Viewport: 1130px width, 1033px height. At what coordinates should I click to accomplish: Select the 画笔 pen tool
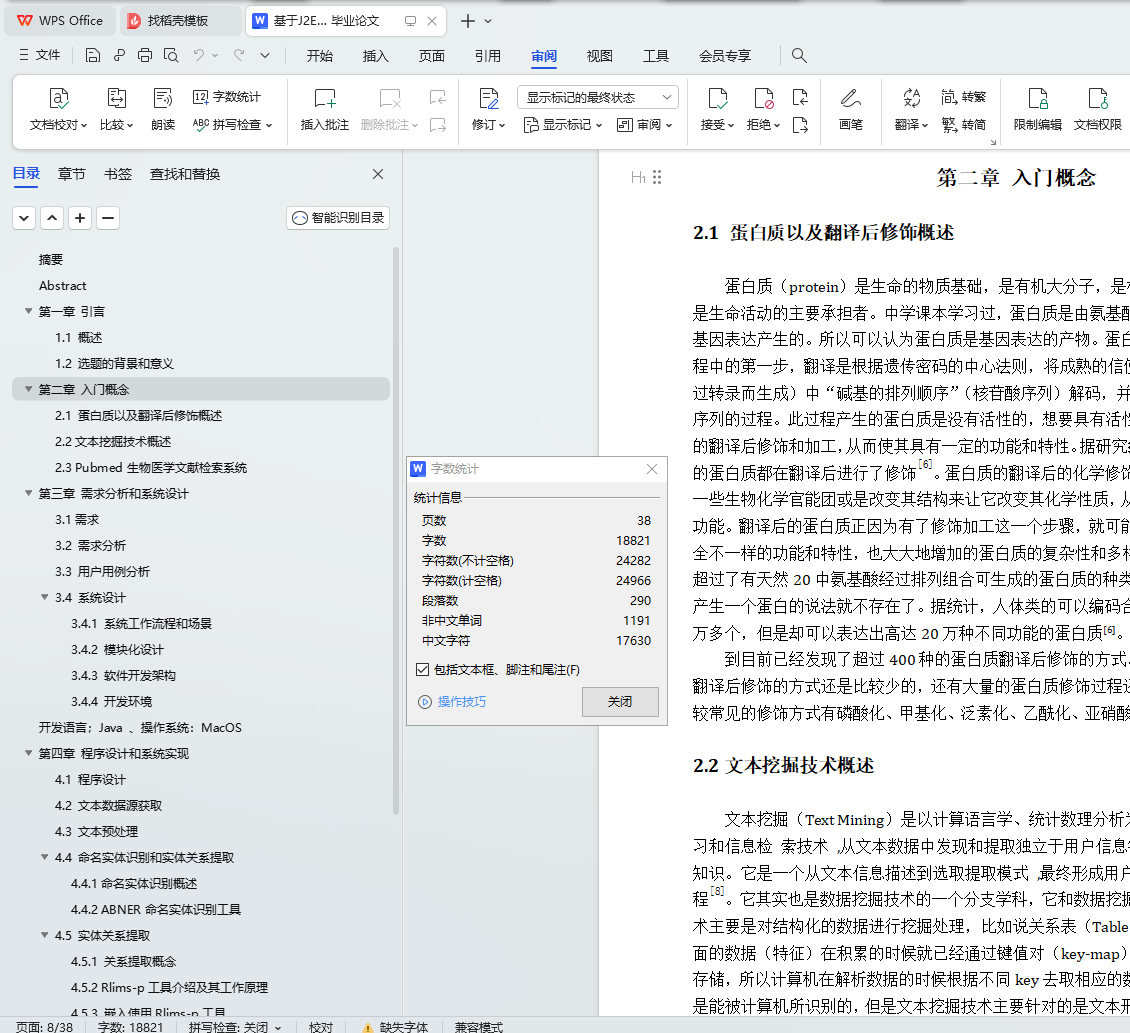coord(850,99)
